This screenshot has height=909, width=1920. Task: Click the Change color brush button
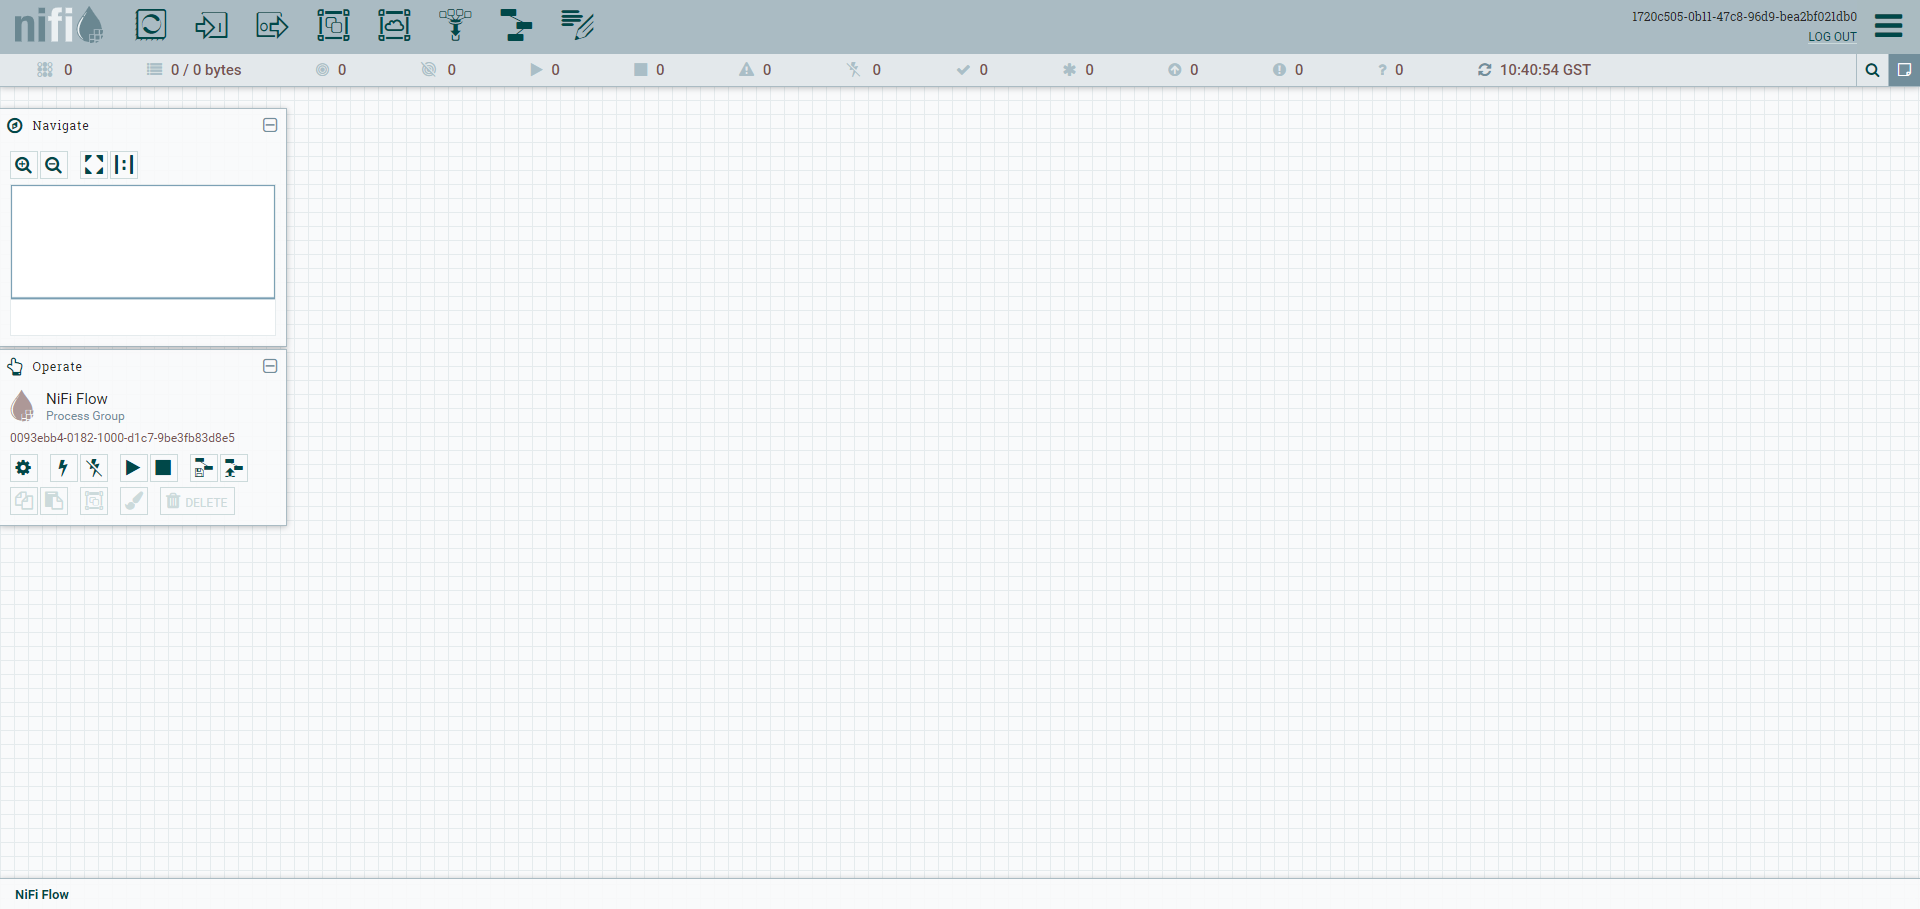tap(133, 501)
